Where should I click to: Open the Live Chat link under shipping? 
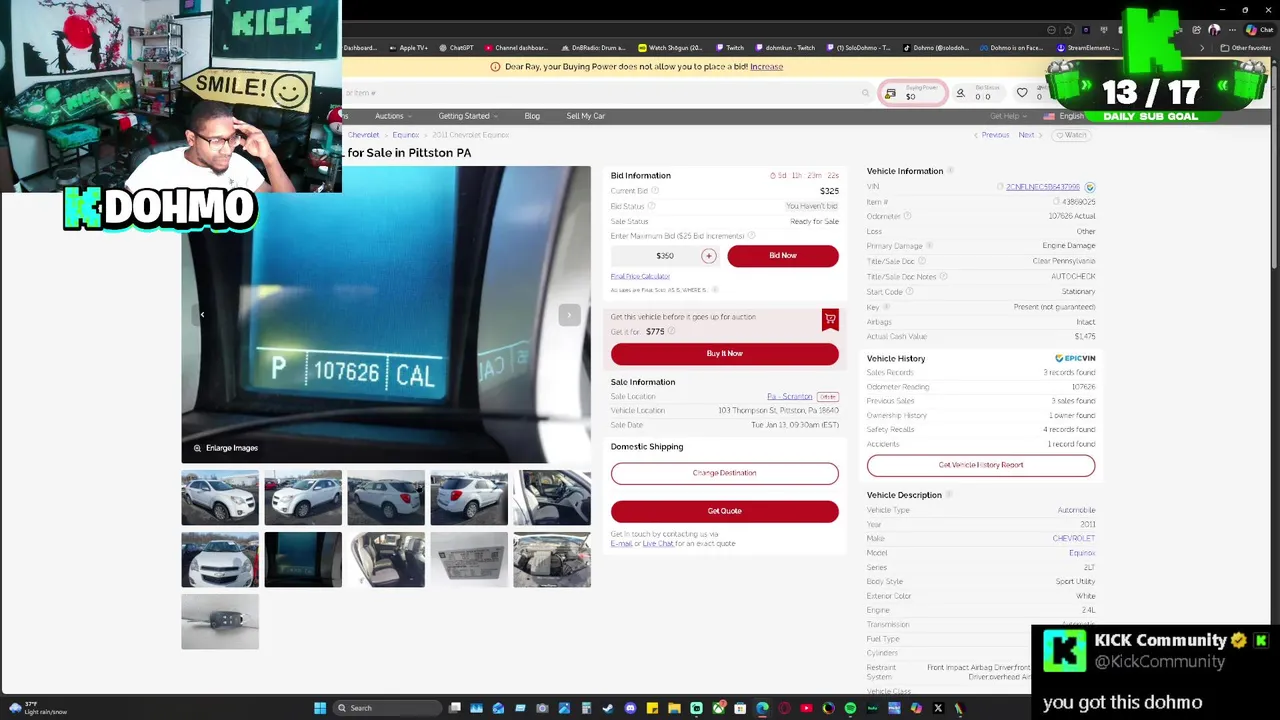click(658, 544)
